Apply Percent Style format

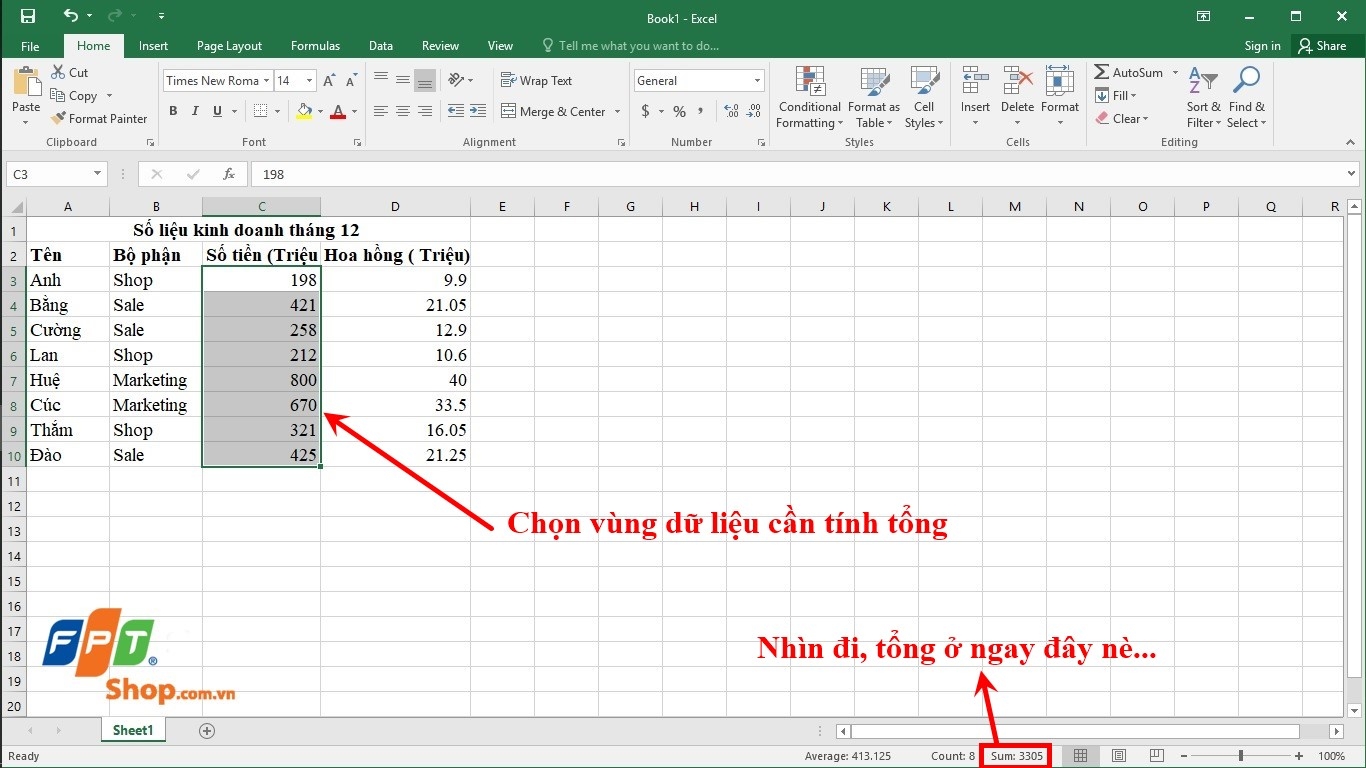click(x=680, y=111)
